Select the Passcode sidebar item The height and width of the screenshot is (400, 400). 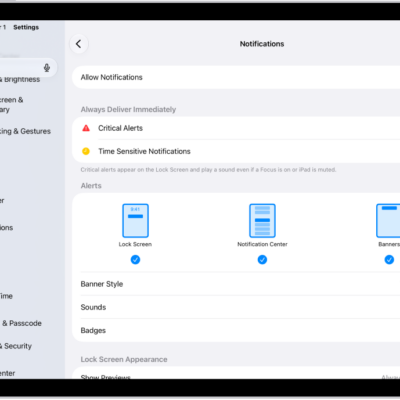click(x=21, y=323)
